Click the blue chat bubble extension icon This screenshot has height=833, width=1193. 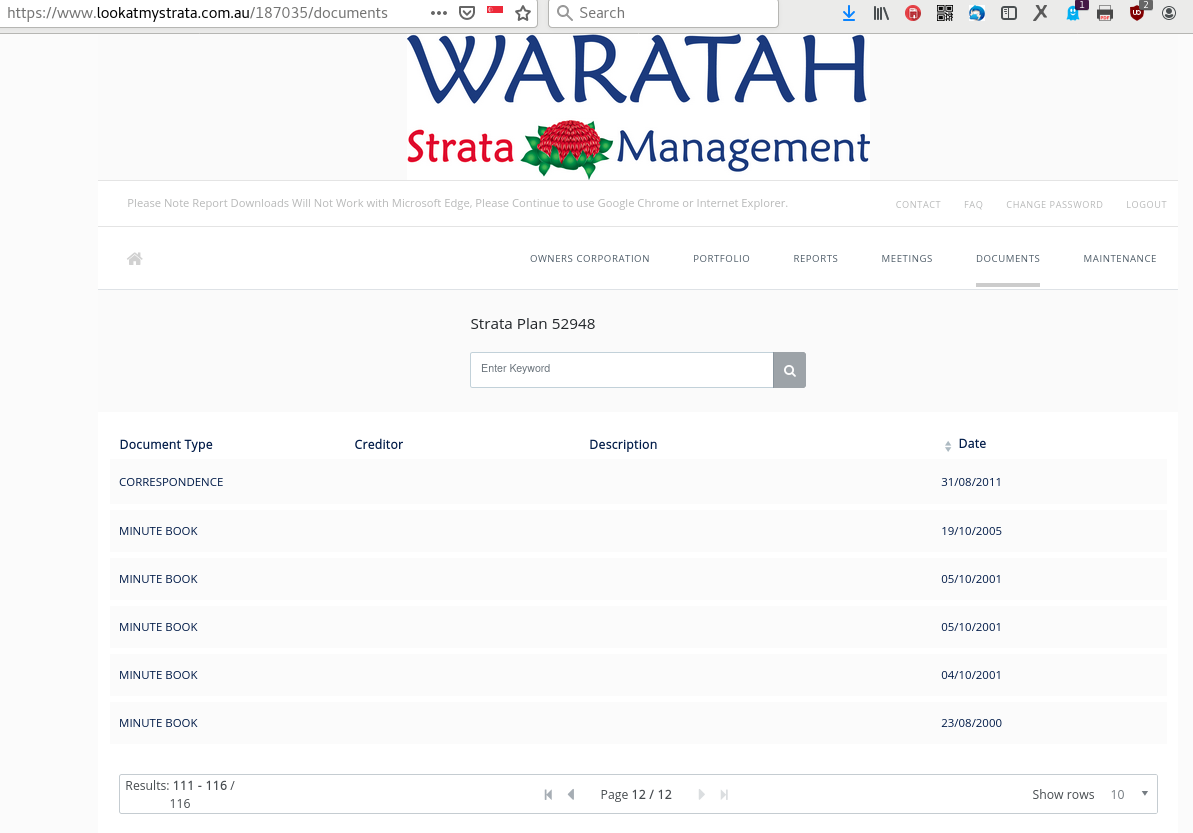[x=977, y=13]
